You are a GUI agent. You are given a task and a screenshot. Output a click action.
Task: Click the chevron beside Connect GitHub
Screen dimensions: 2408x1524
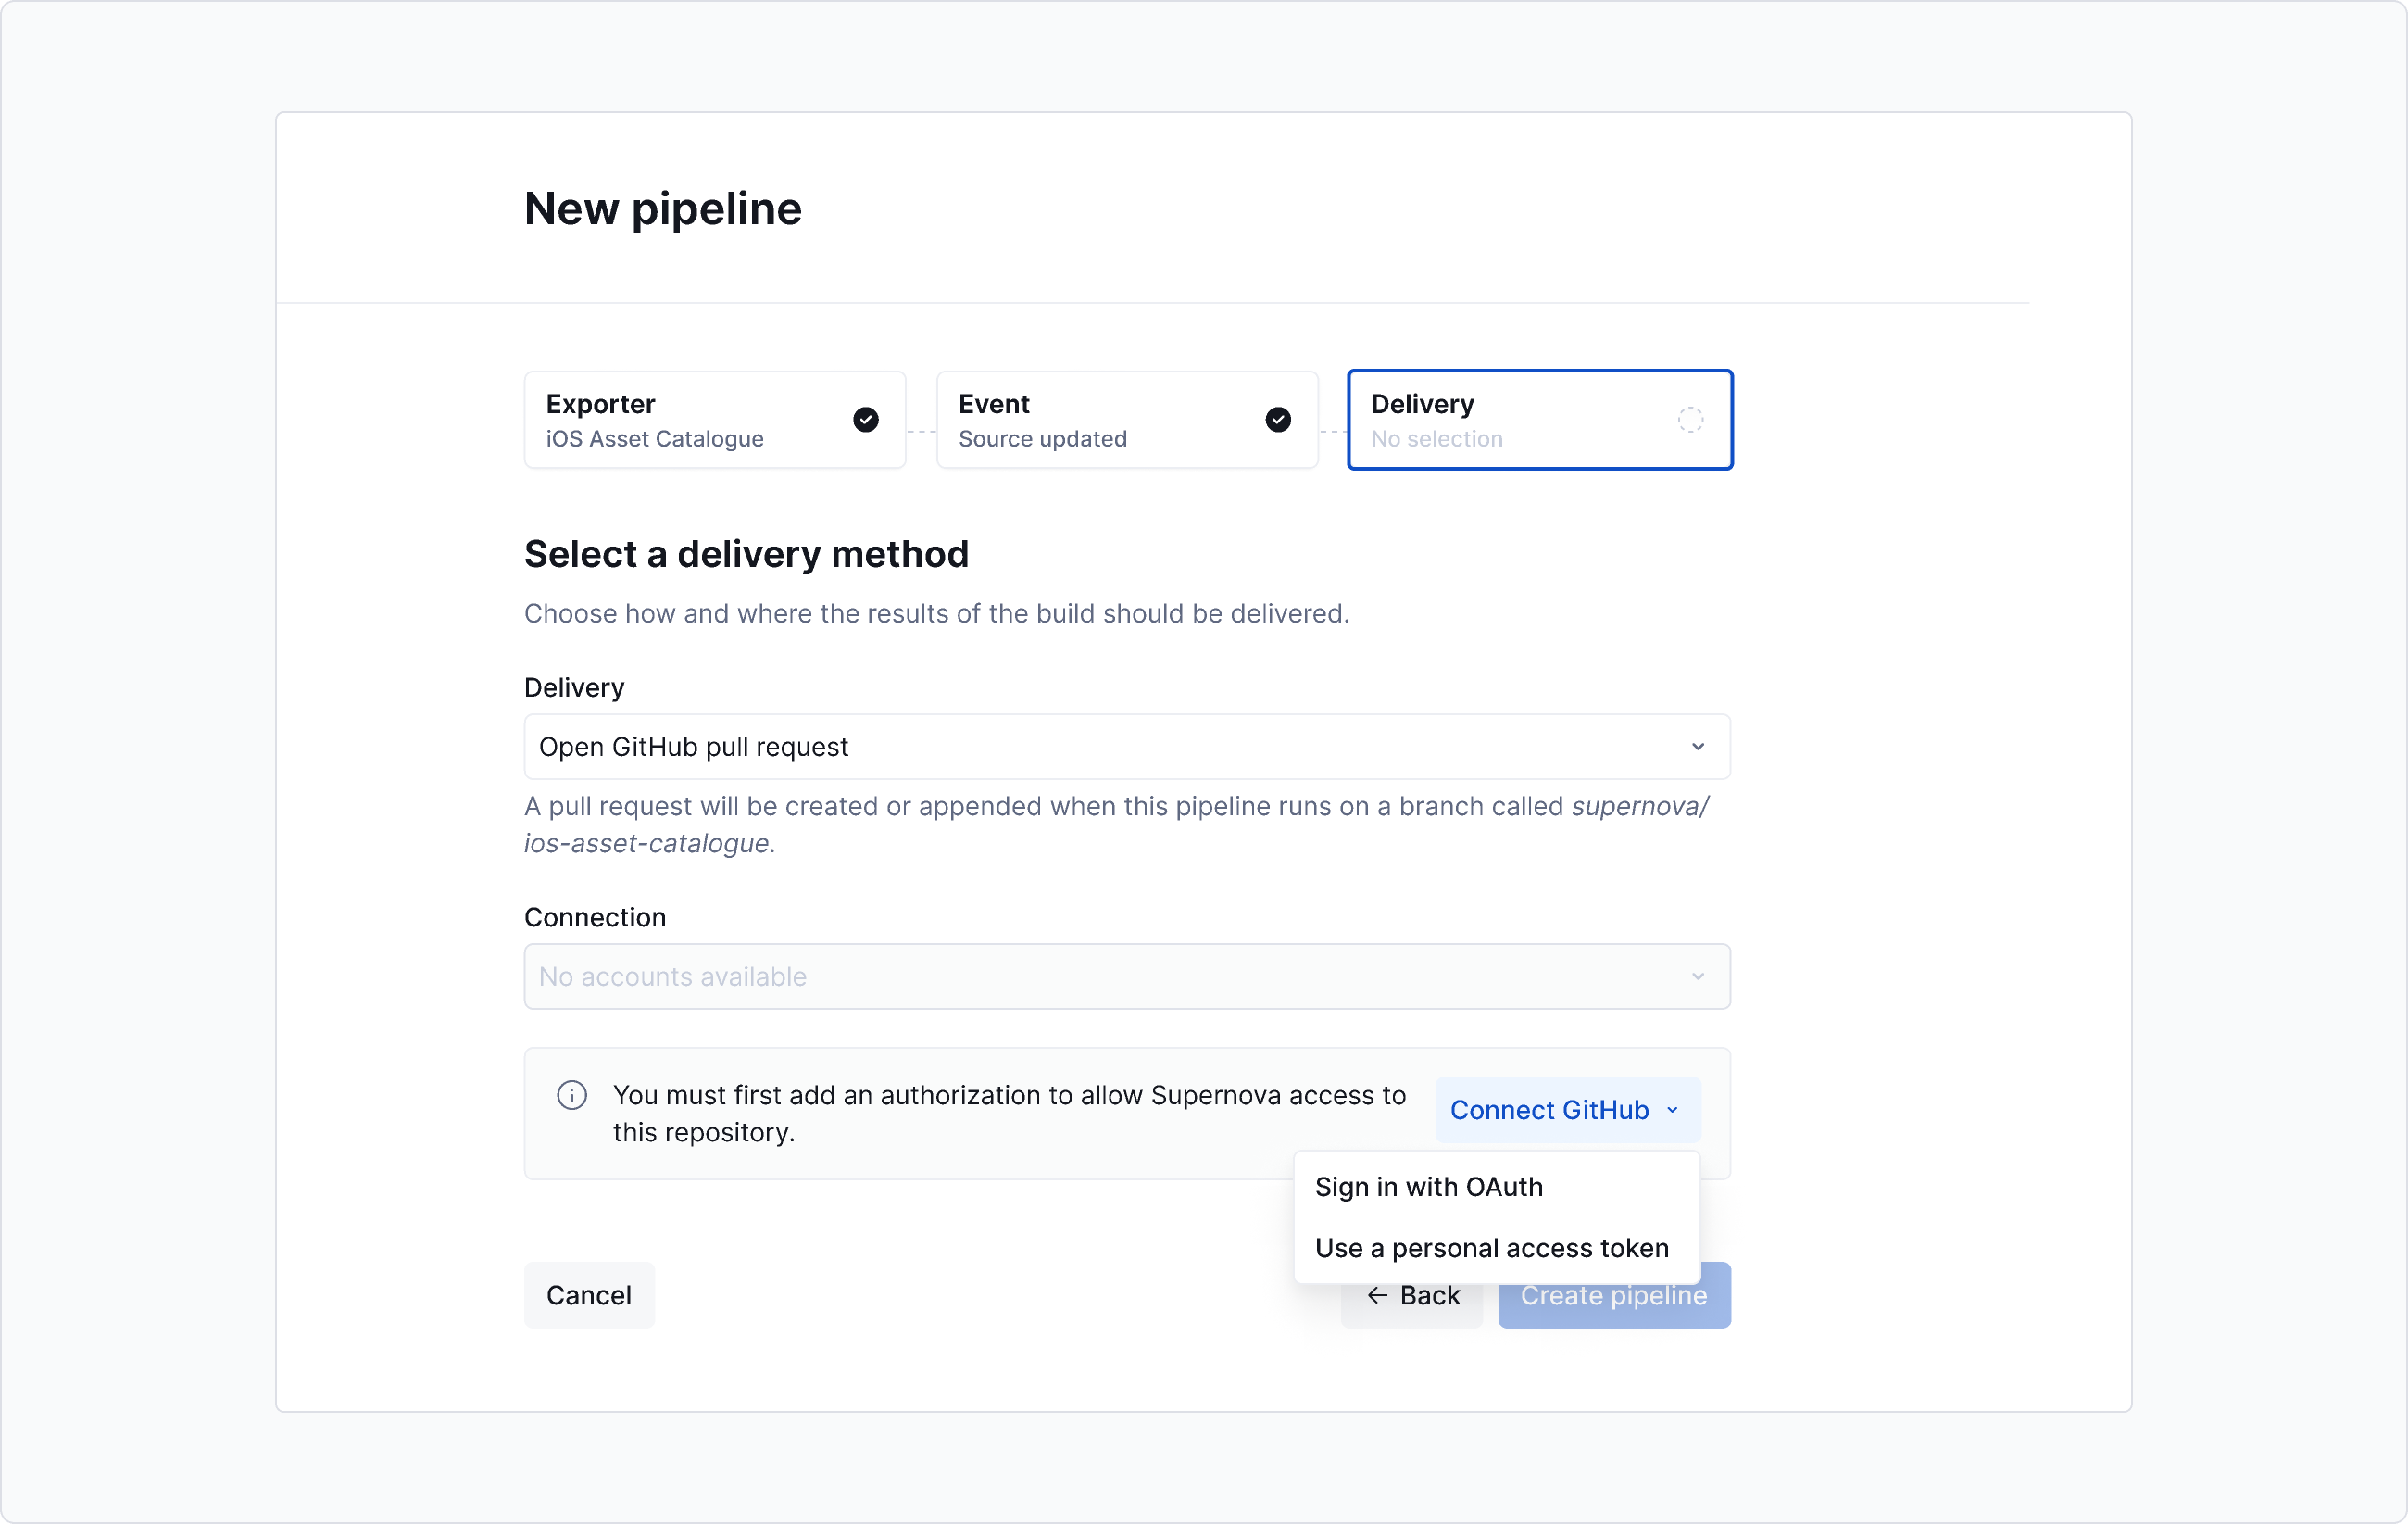tap(1673, 1110)
